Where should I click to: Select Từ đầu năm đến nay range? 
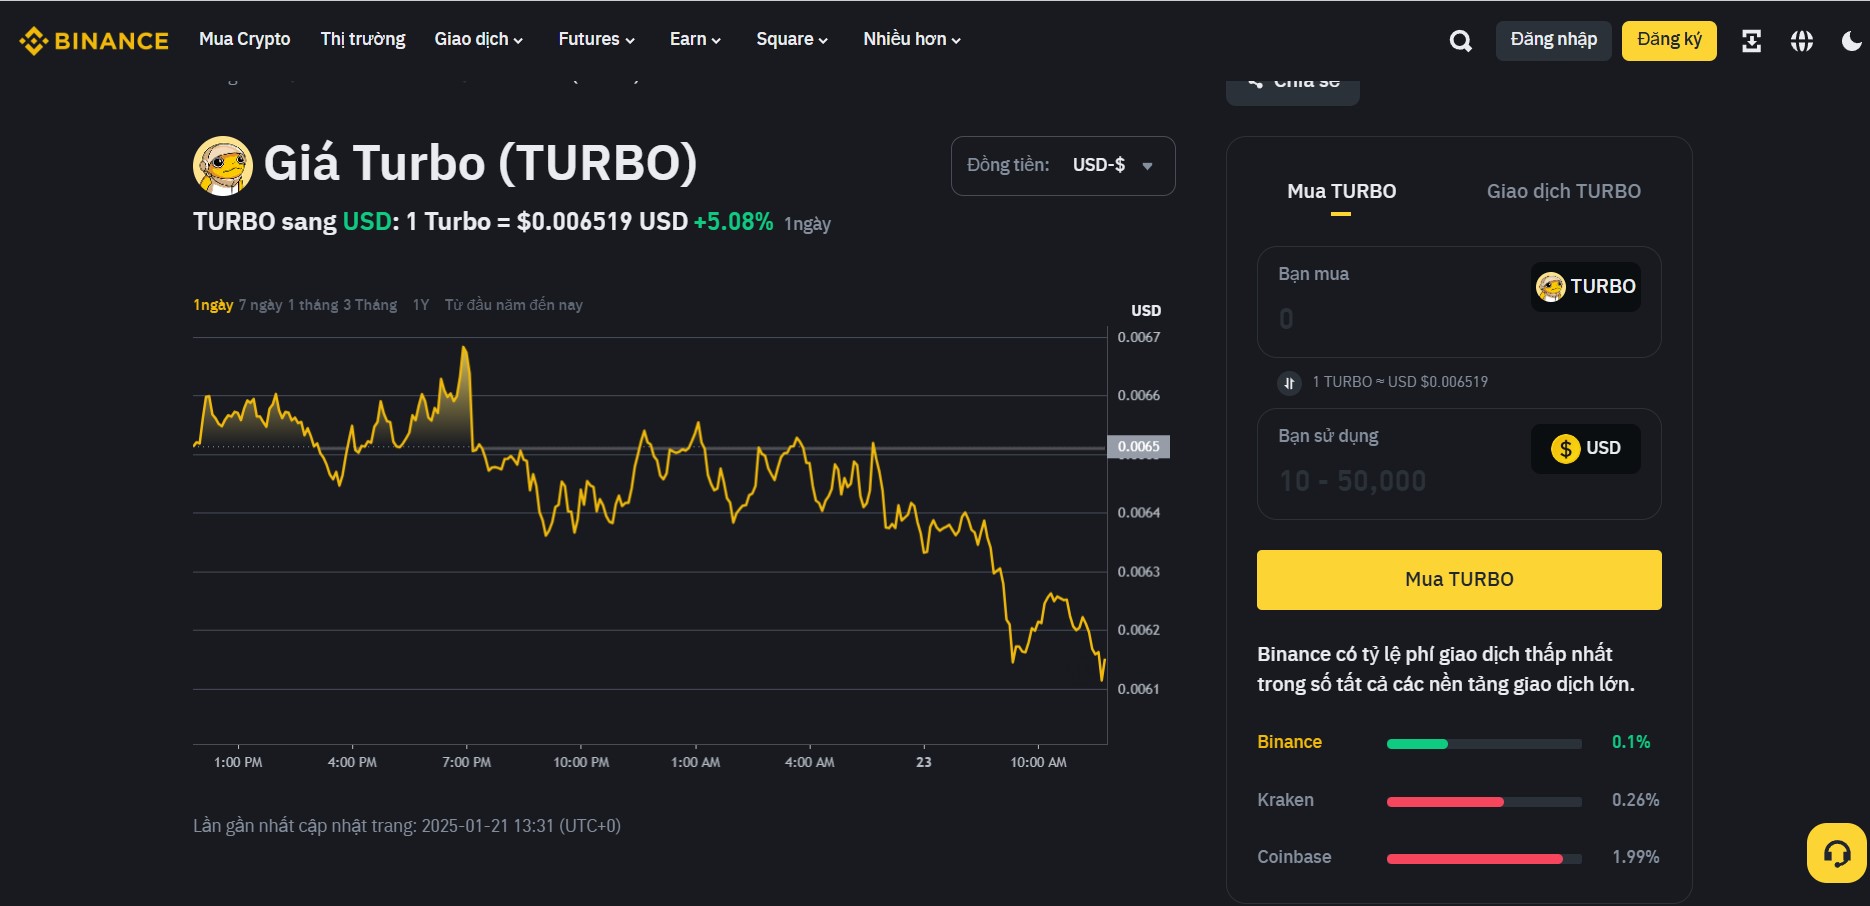coord(514,305)
